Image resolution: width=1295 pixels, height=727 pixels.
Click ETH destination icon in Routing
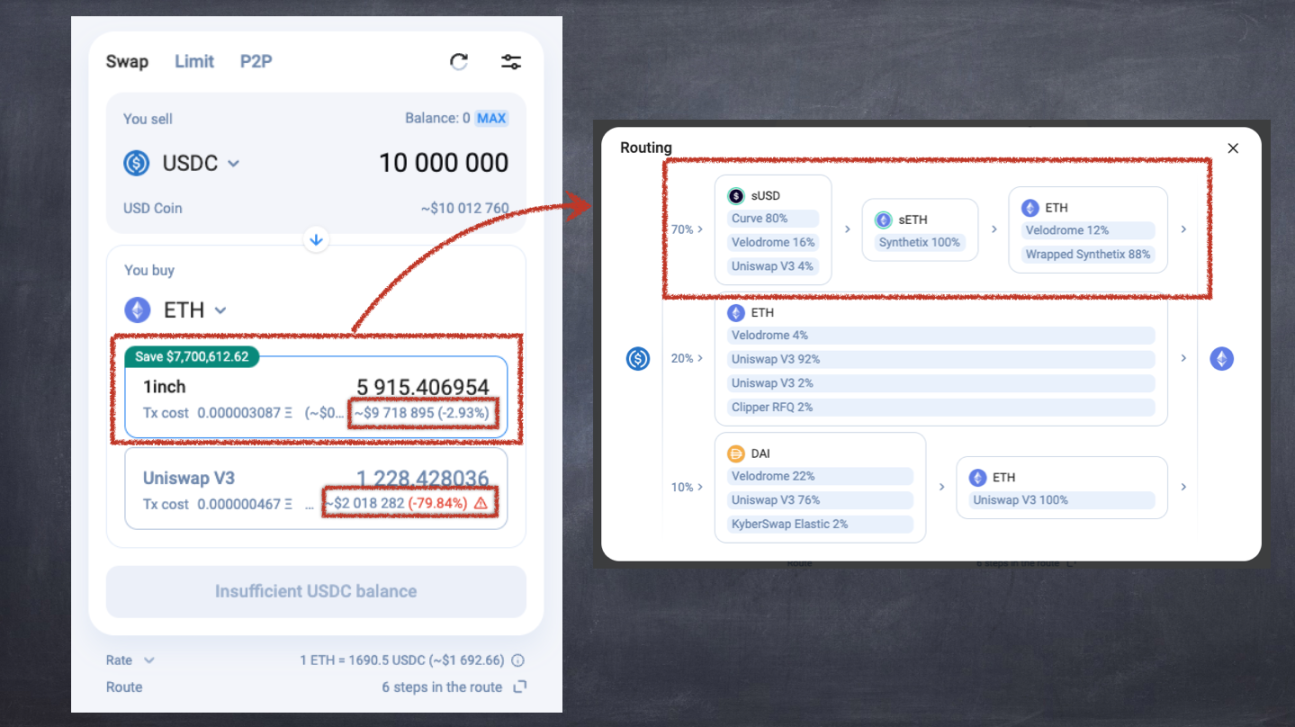[1222, 358]
